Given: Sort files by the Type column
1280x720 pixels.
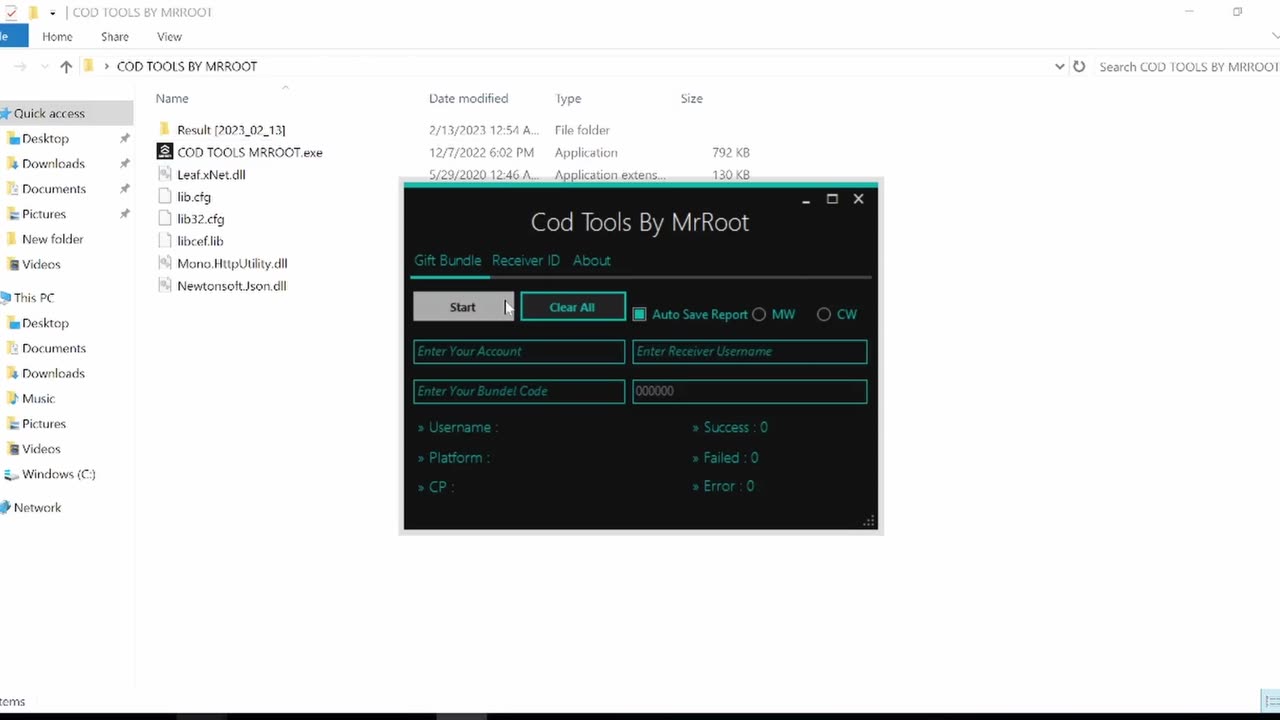Looking at the screenshot, I should tap(568, 98).
